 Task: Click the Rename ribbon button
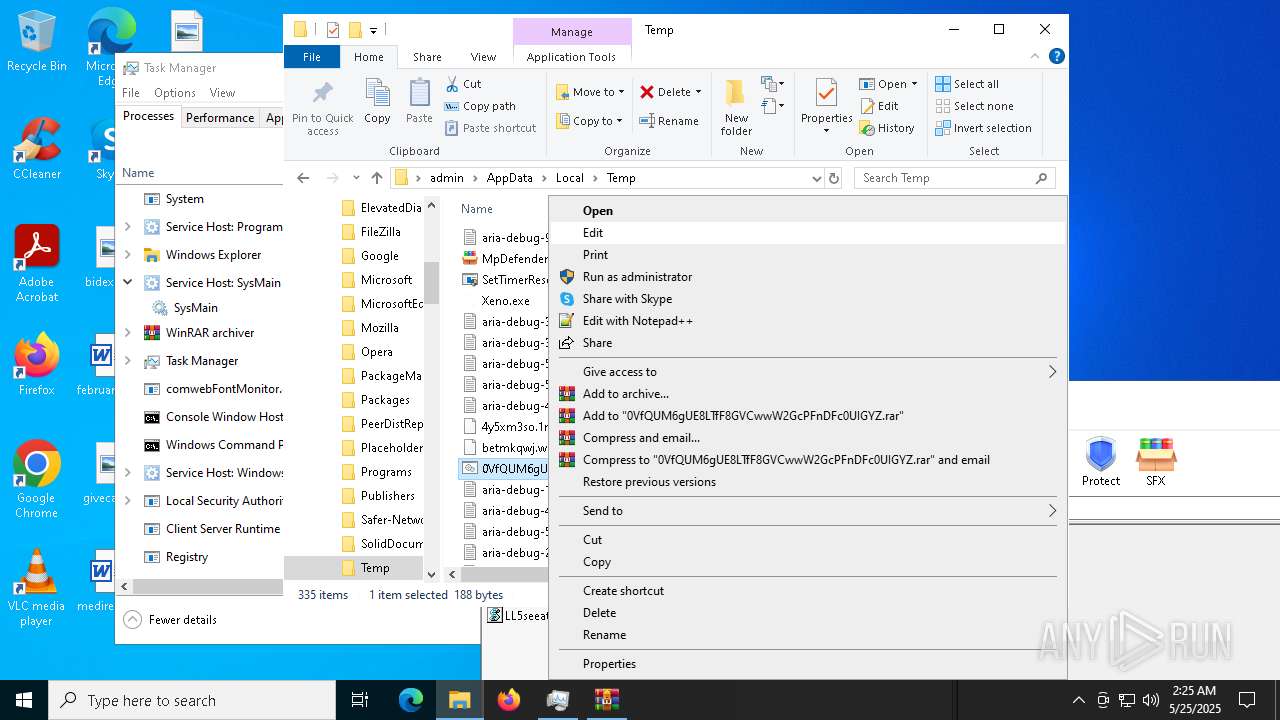(x=669, y=121)
